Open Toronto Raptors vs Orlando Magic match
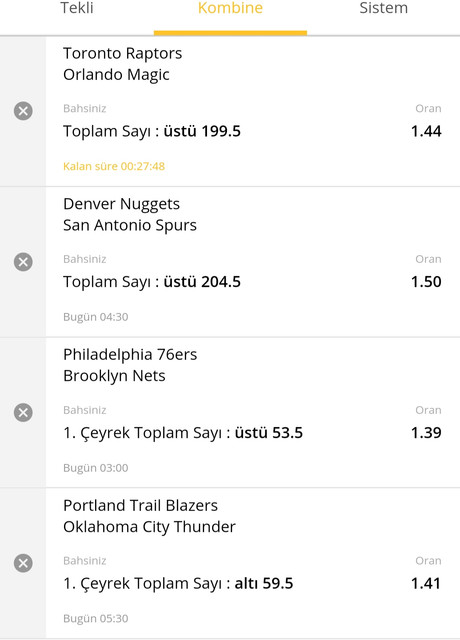Image resolution: width=460 pixels, height=640 pixels. [x=122, y=64]
